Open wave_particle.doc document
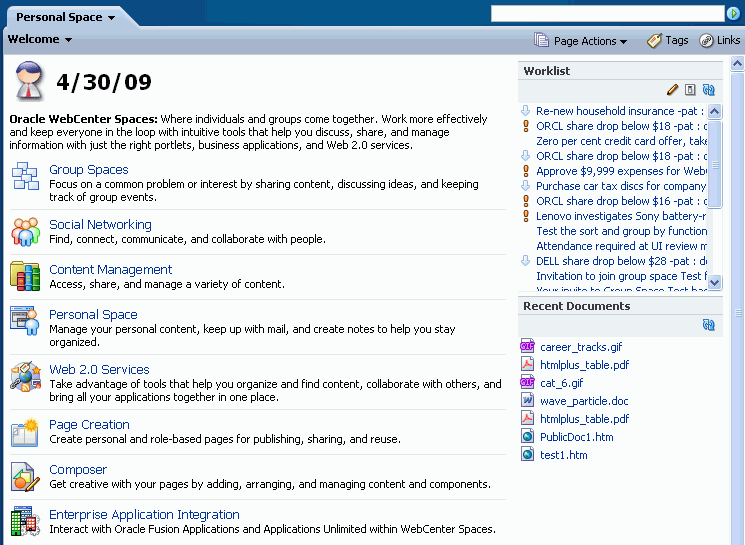The height and width of the screenshot is (545, 745). pos(584,401)
